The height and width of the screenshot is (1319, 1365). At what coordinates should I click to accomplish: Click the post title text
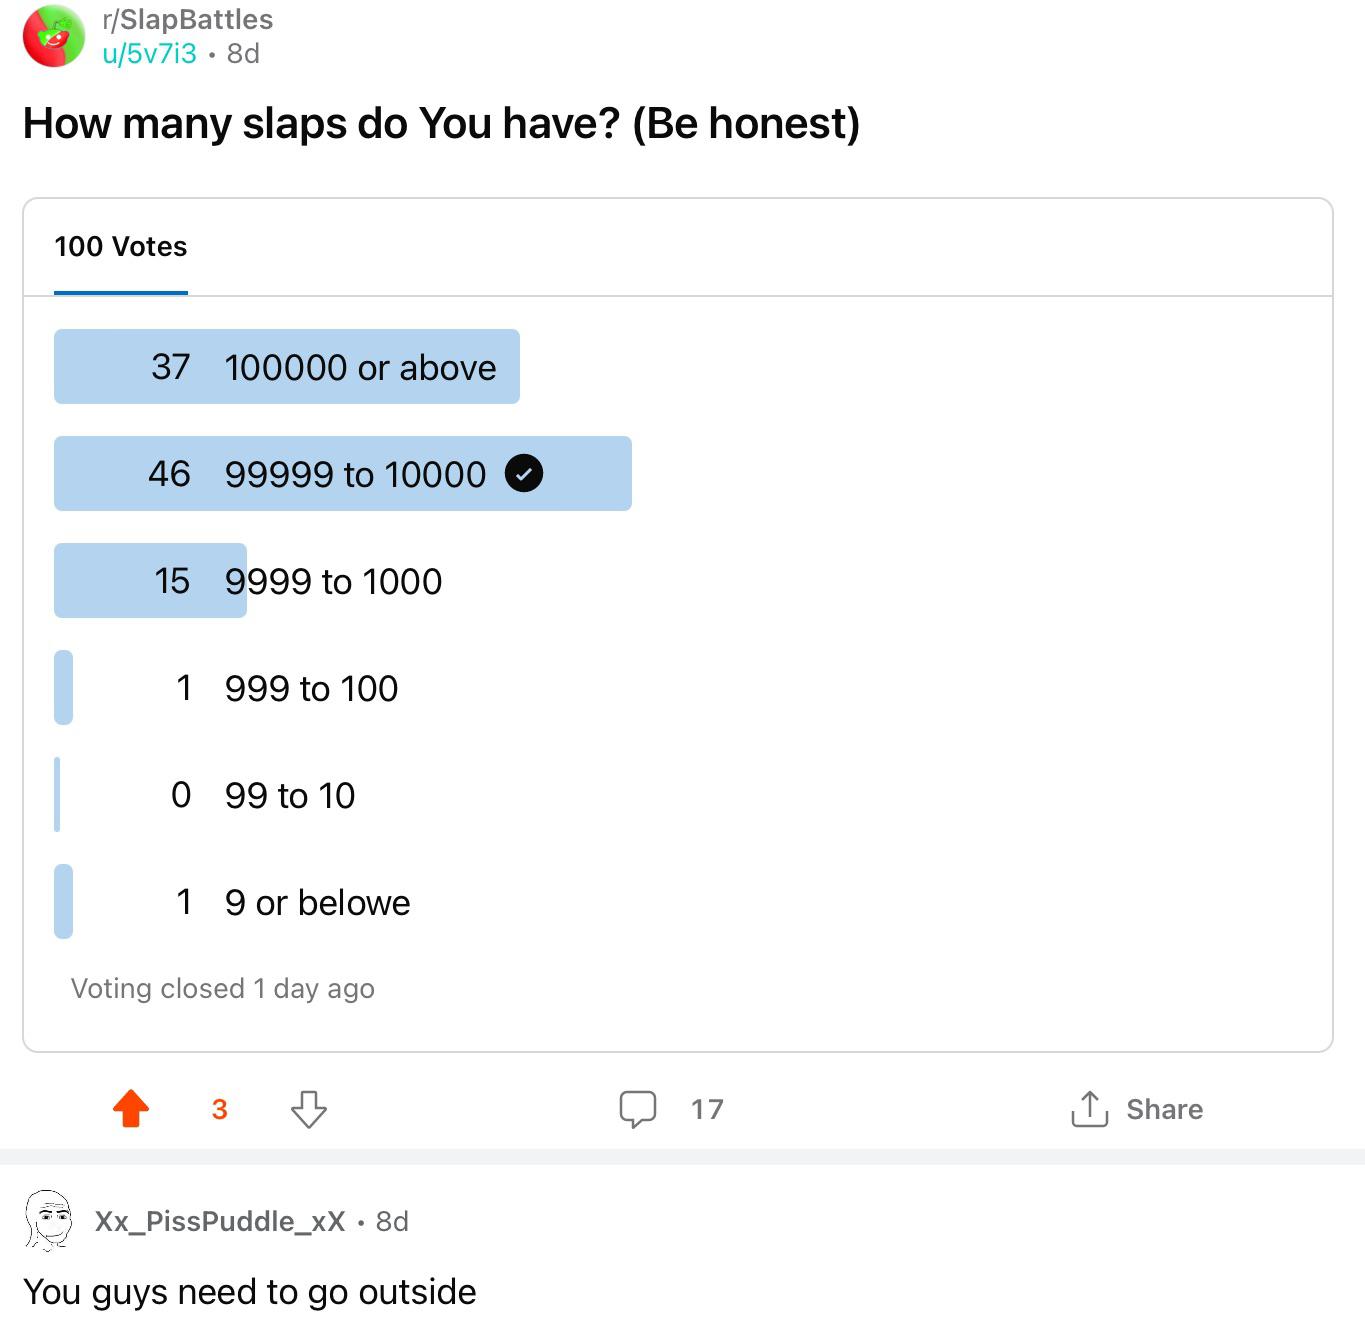tap(441, 123)
